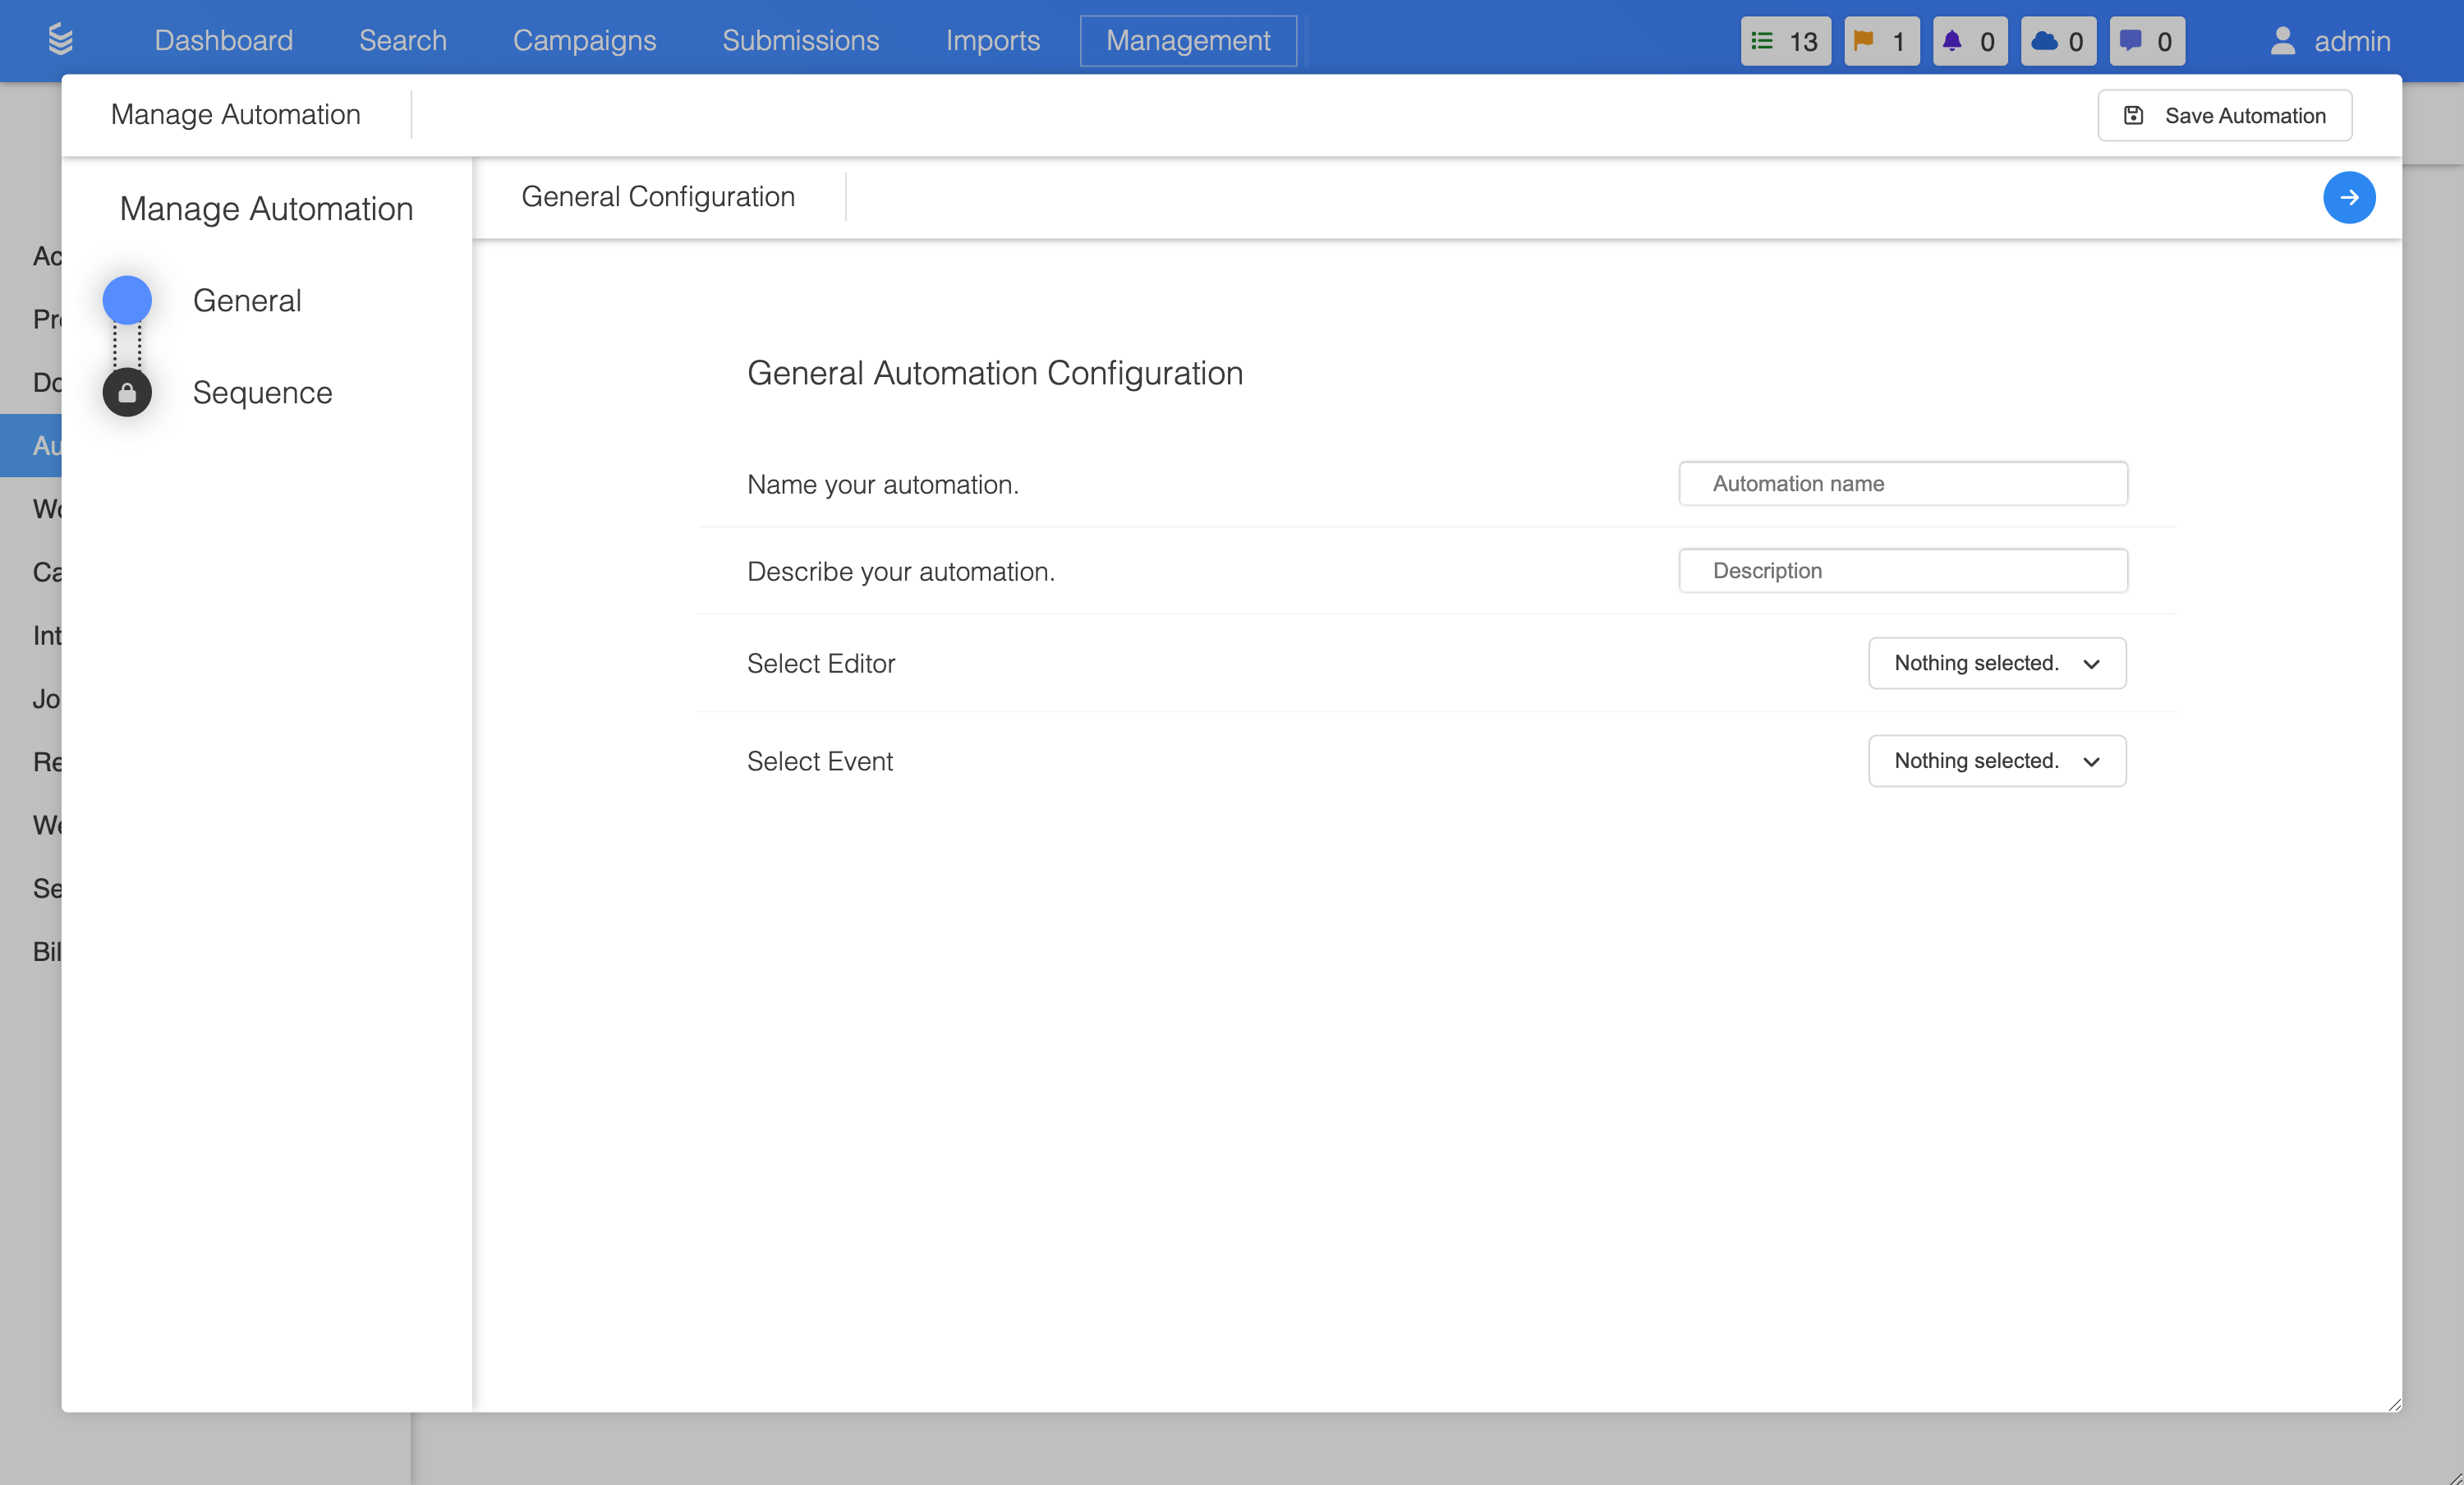This screenshot has width=2464, height=1485.
Task: Click the Save Automation button
Action: (x=2224, y=116)
